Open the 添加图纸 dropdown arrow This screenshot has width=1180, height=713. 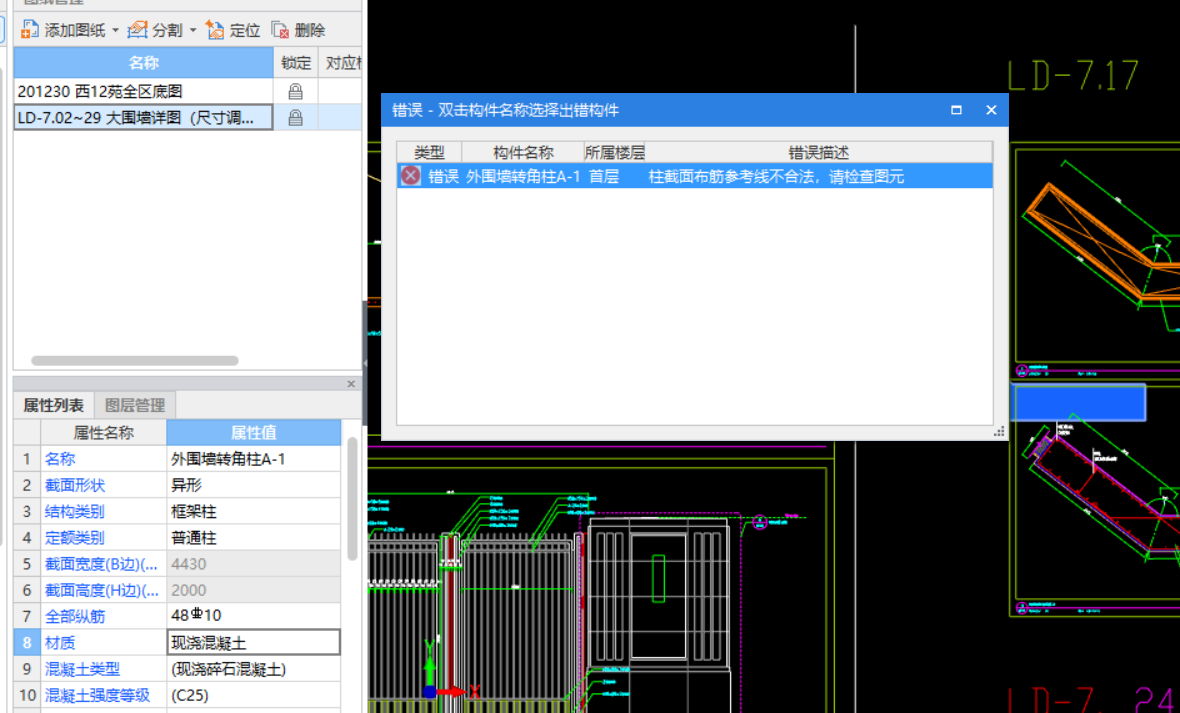(115, 30)
